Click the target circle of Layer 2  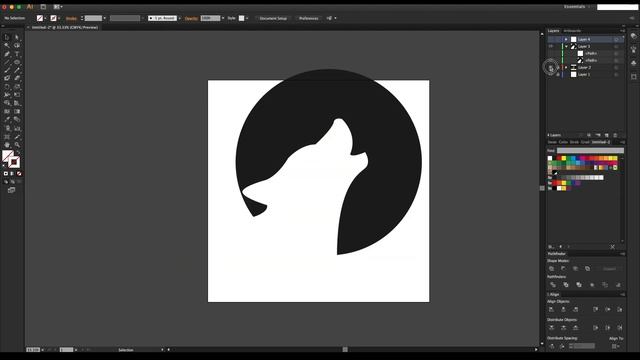(616, 67)
